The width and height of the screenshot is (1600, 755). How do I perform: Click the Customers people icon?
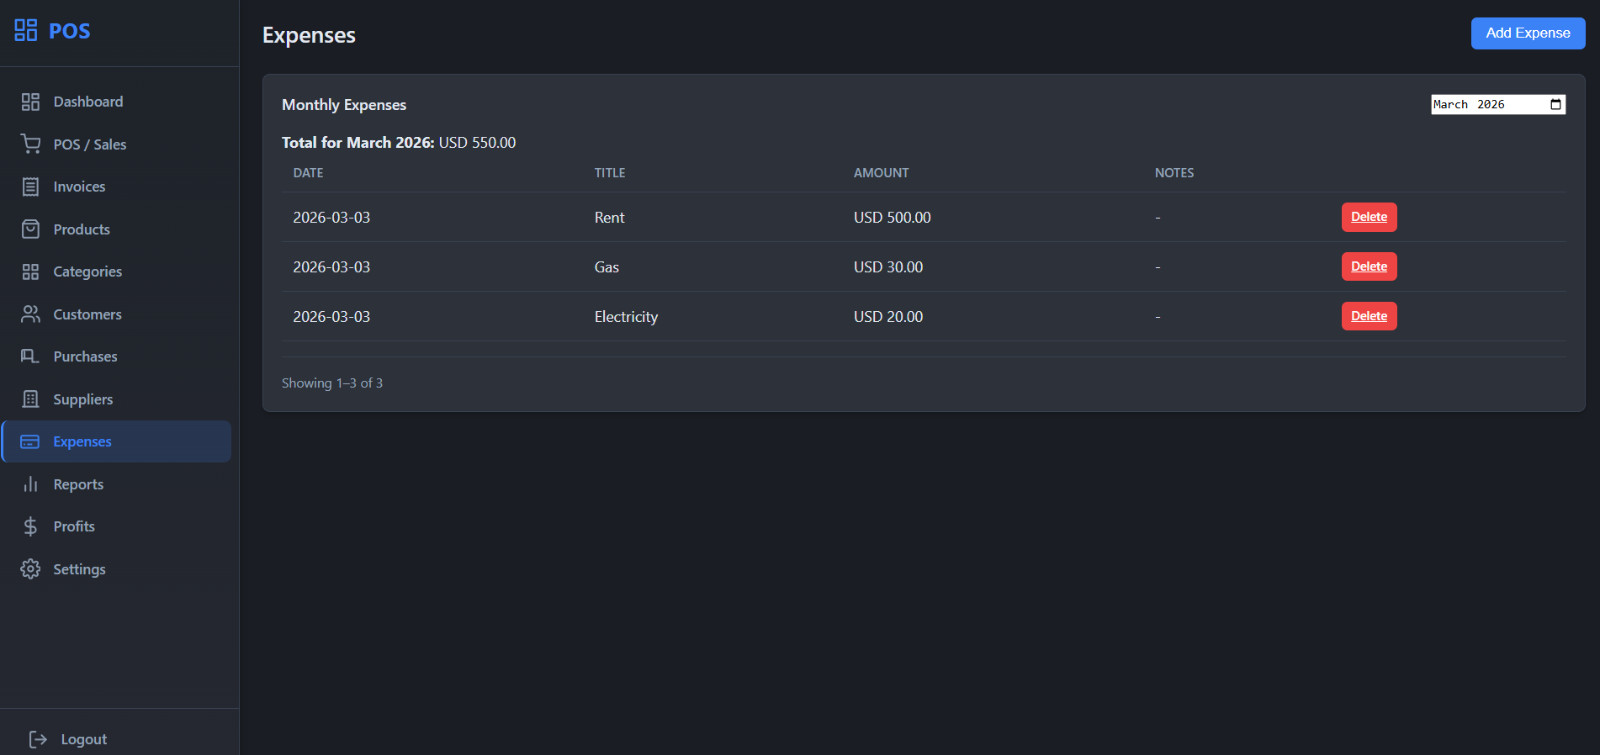click(31, 314)
